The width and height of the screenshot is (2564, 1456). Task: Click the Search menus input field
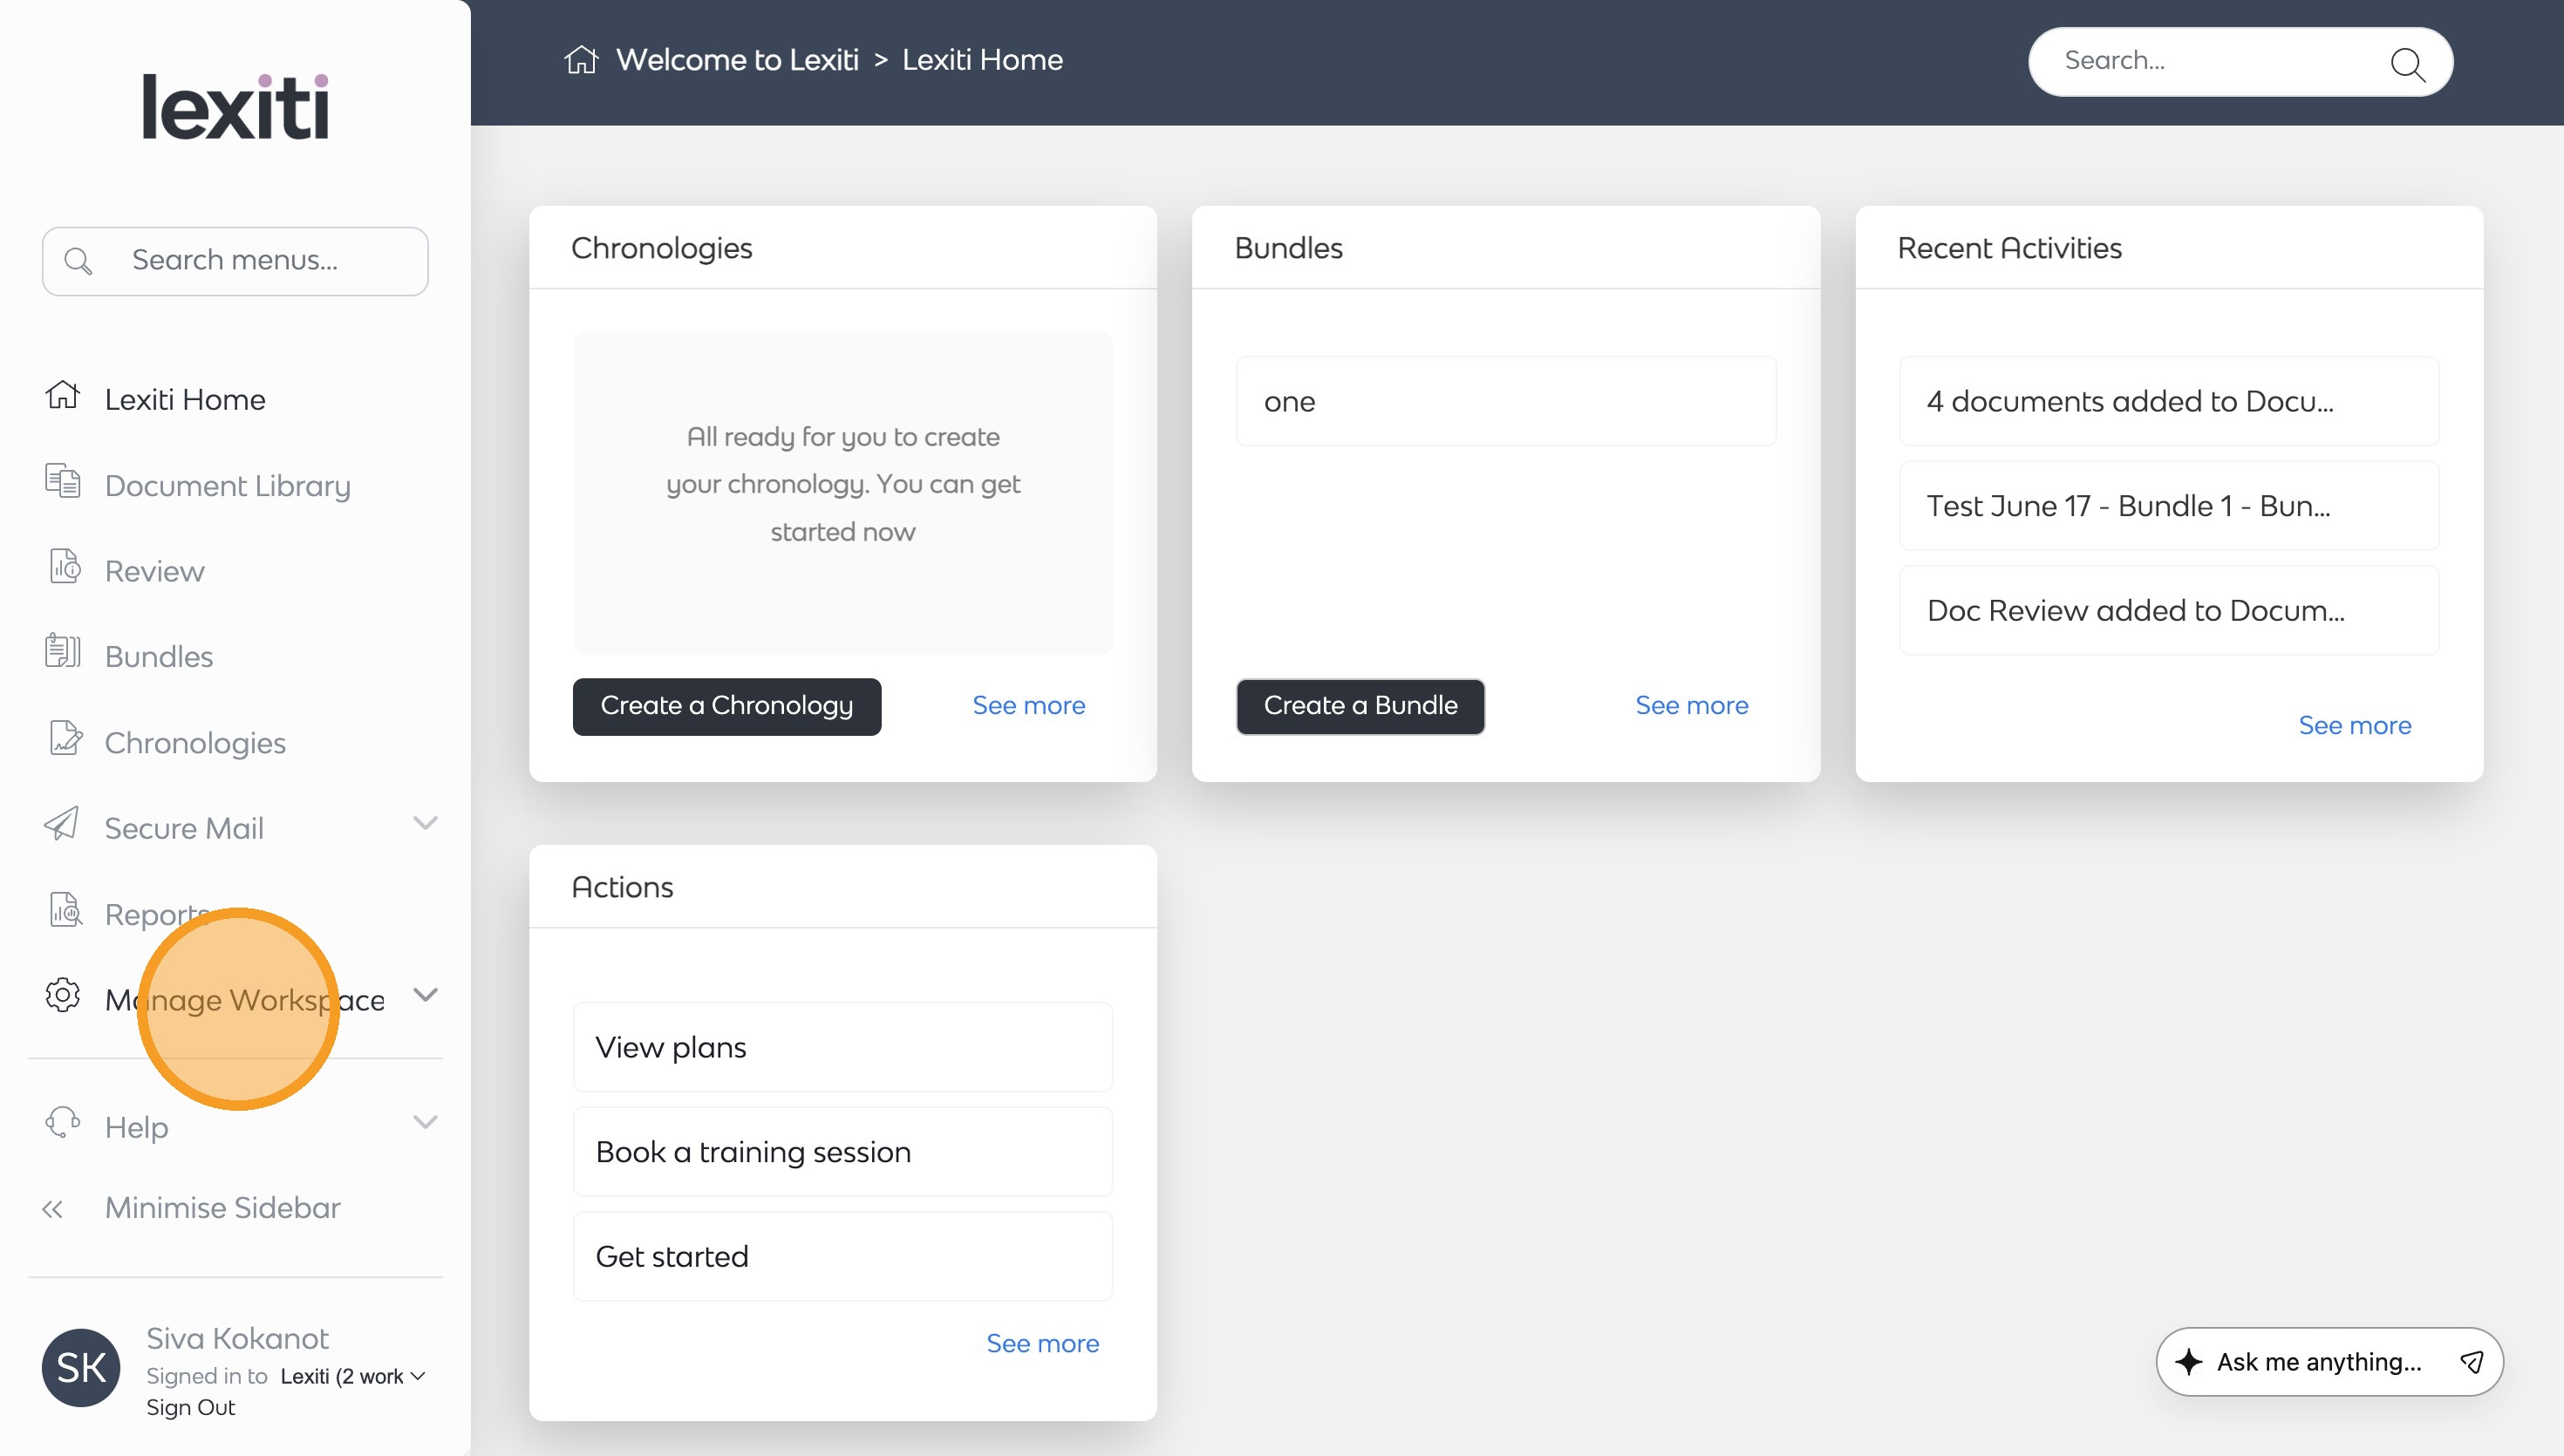[x=236, y=261]
